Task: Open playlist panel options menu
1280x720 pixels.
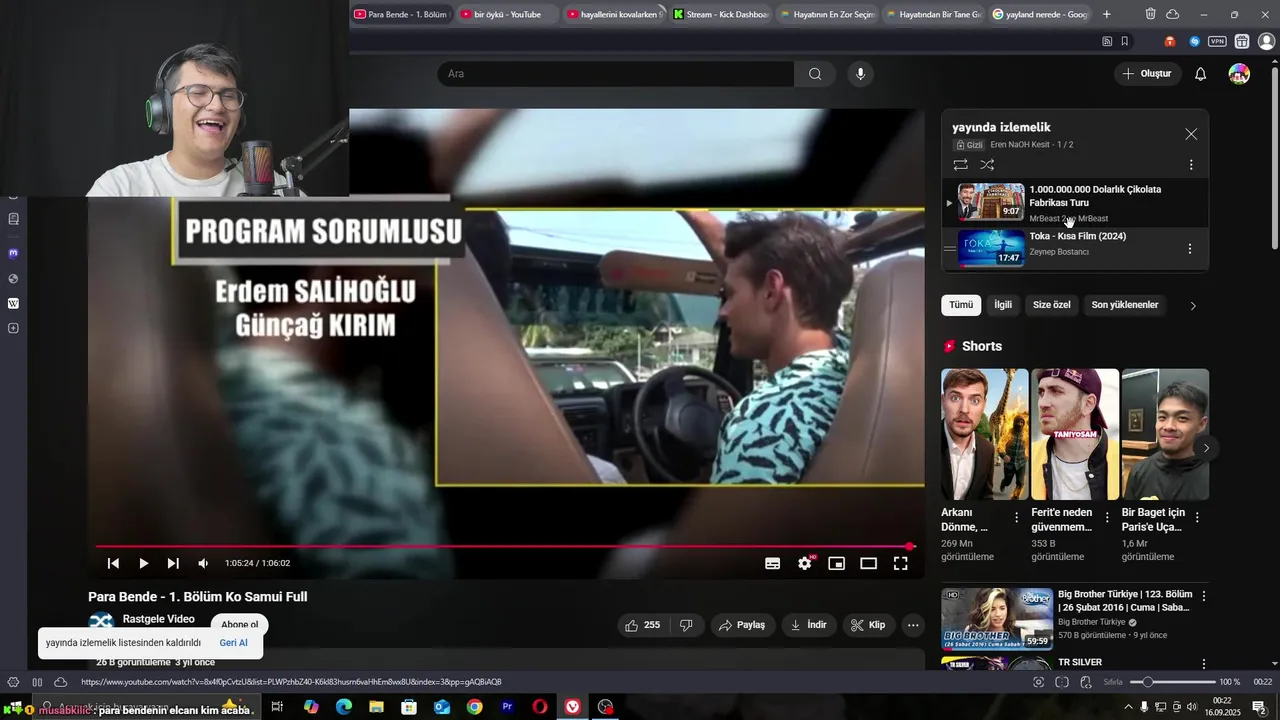Action: click(1191, 165)
